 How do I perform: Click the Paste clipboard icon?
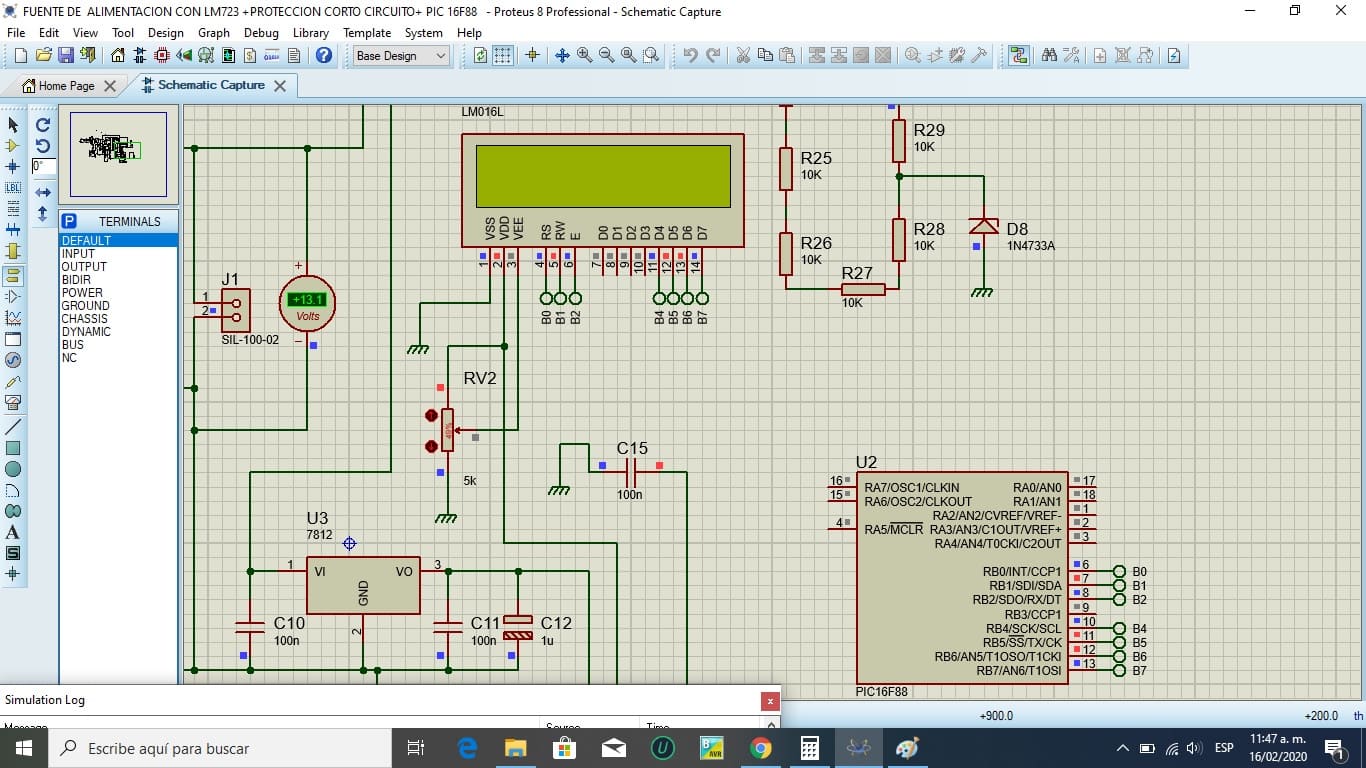click(787, 56)
